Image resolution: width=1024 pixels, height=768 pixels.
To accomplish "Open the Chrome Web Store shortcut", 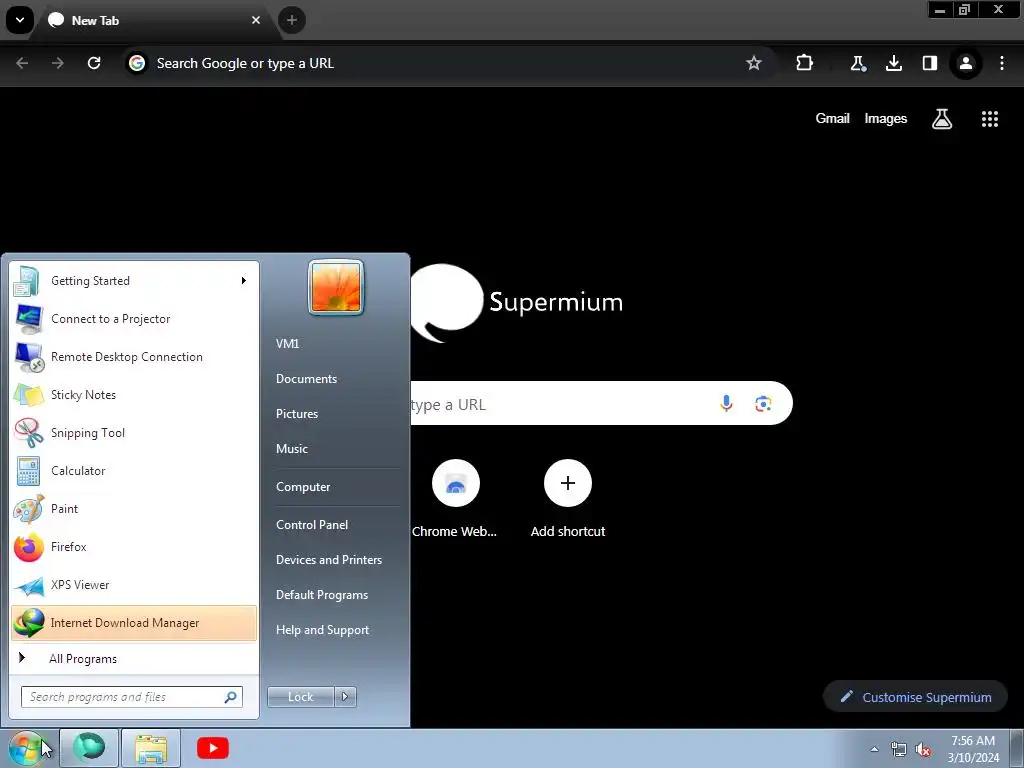I will click(455, 499).
